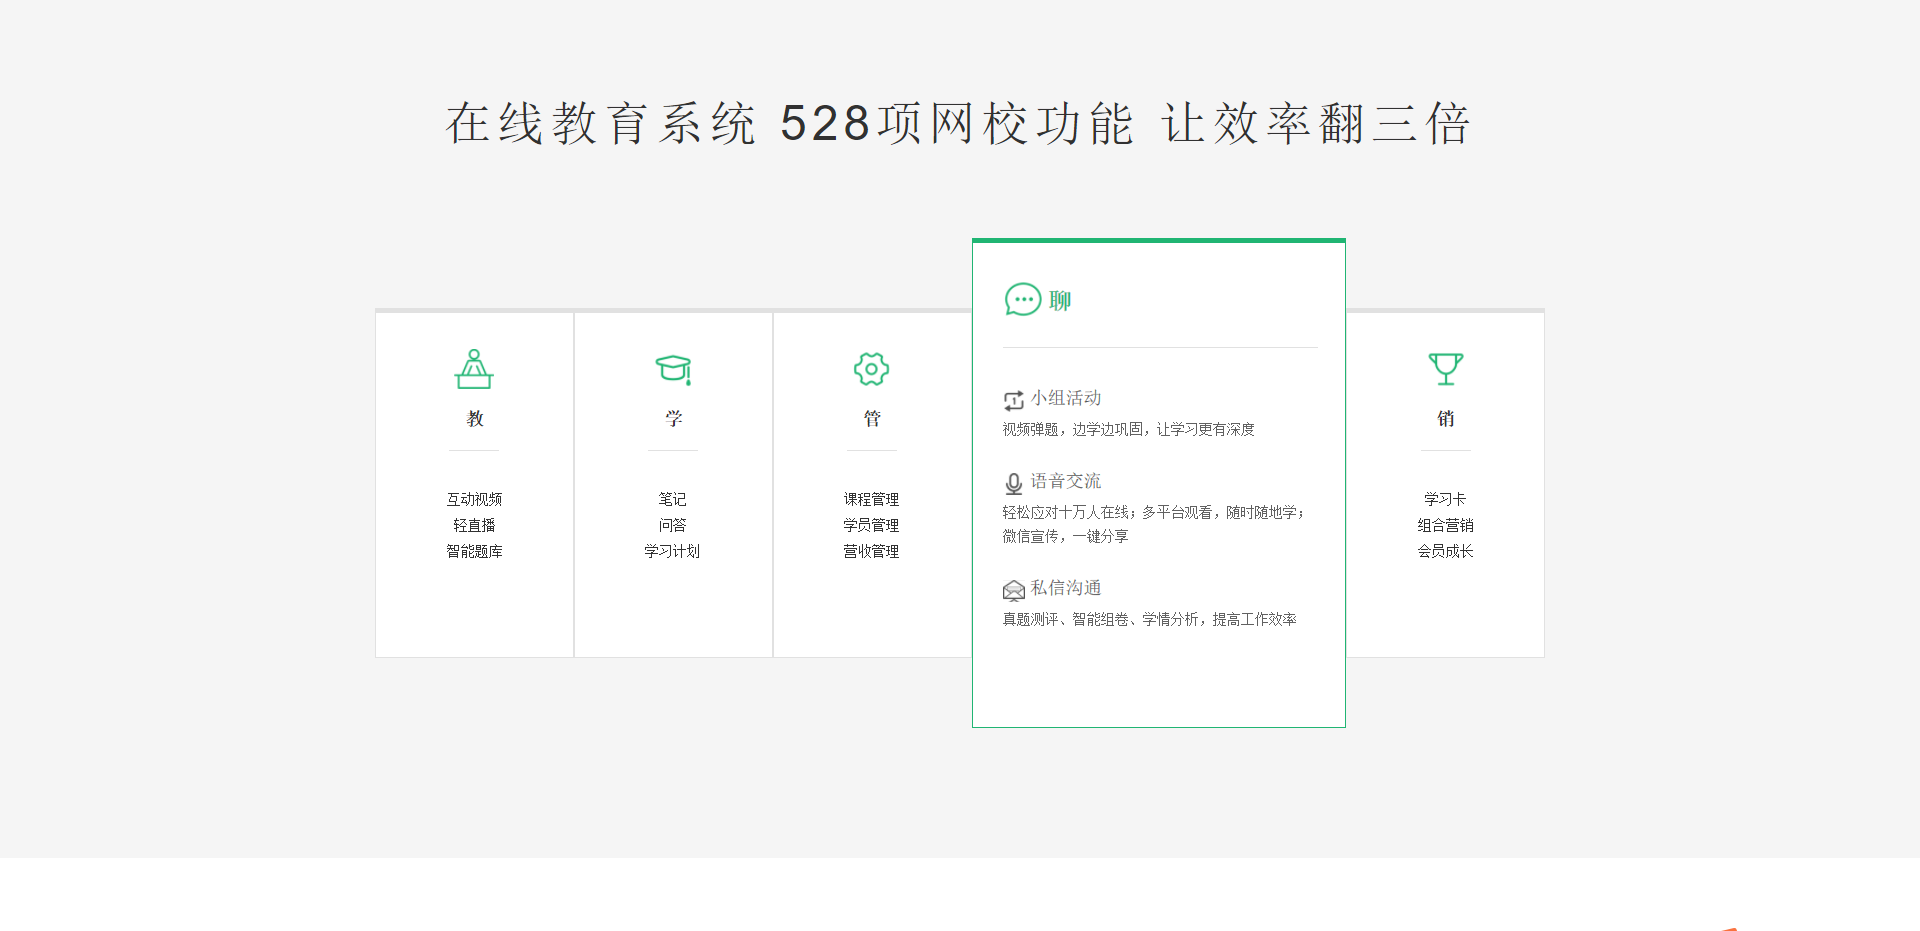1920x931 pixels.
Task: Open the 学习计划 feature
Action: click(x=672, y=551)
